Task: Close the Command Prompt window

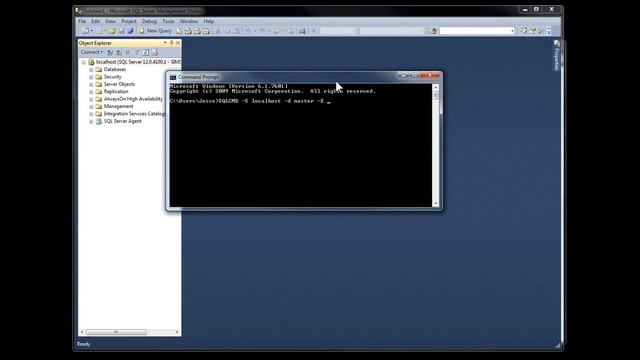Action: point(430,76)
